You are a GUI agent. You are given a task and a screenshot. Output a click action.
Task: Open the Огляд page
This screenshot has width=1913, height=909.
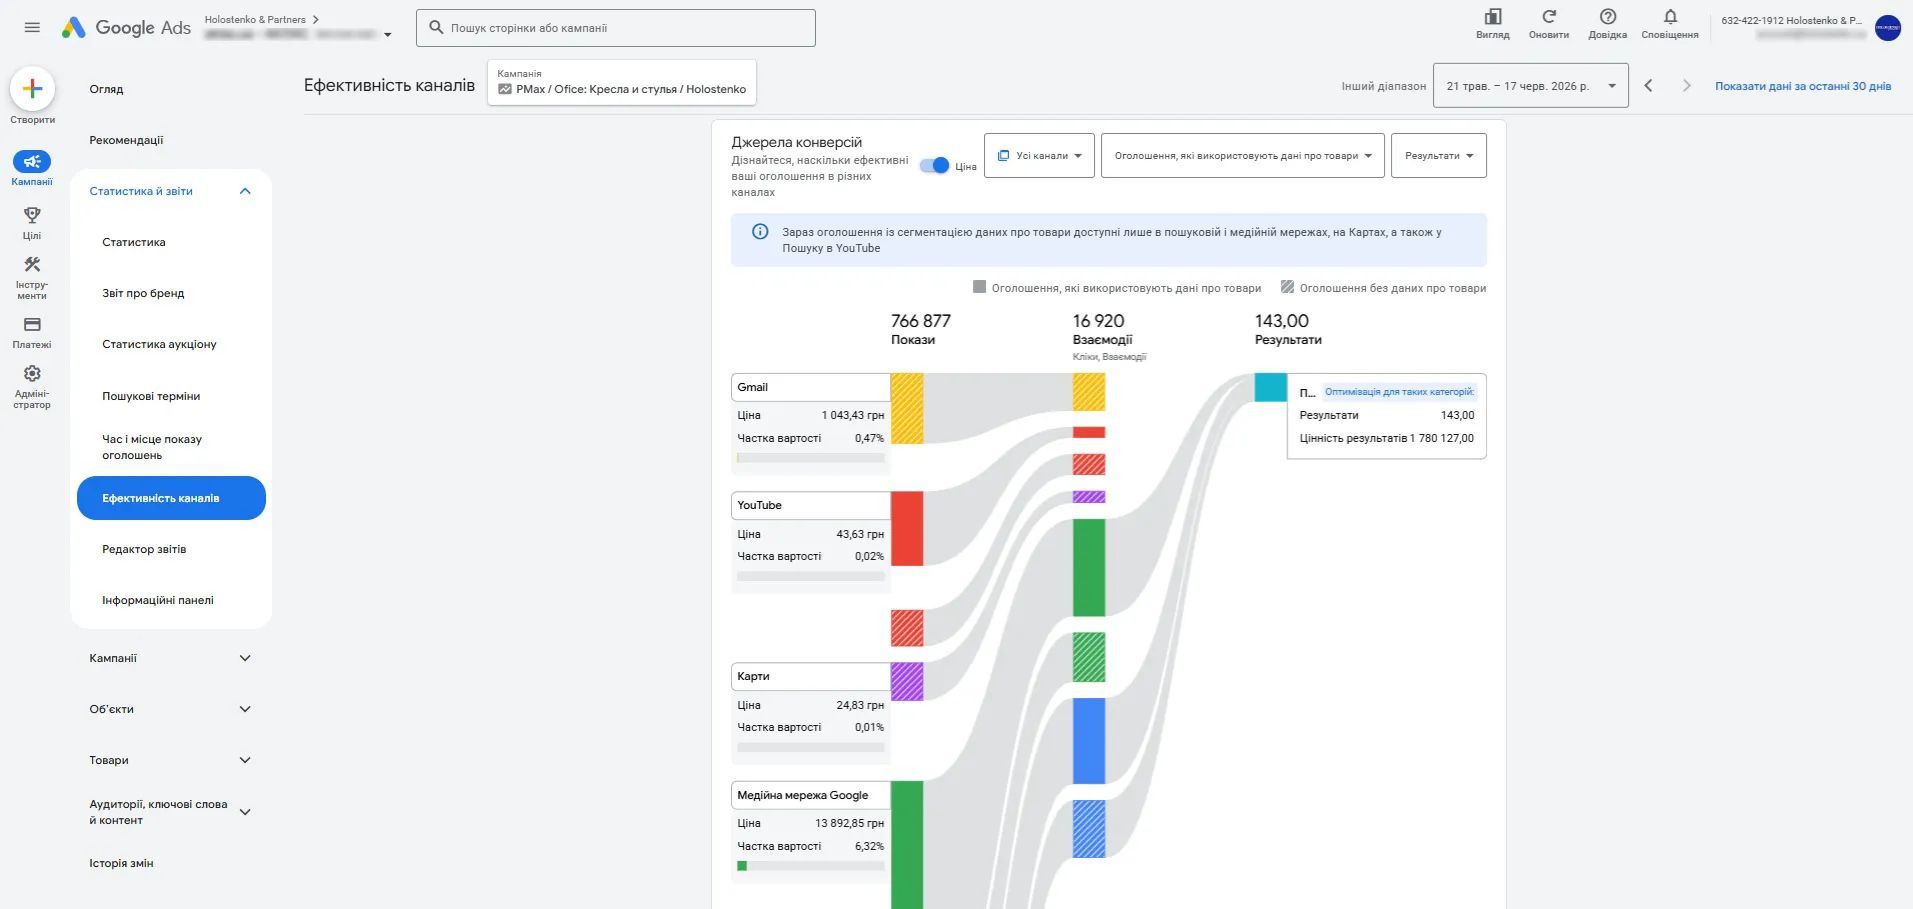pyautogui.click(x=106, y=89)
